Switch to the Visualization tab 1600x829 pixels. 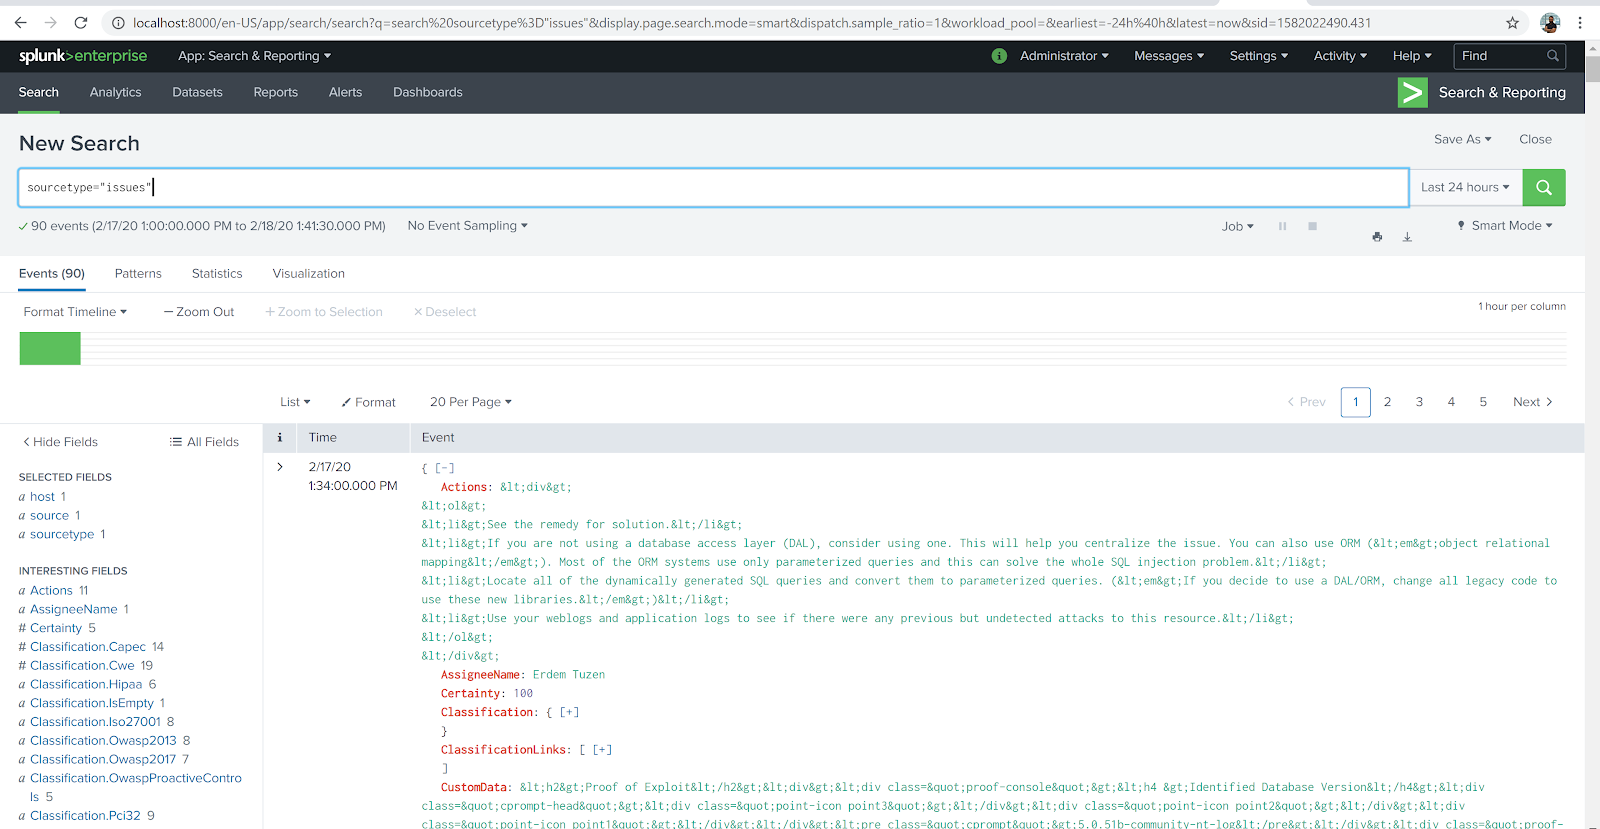[x=308, y=274]
